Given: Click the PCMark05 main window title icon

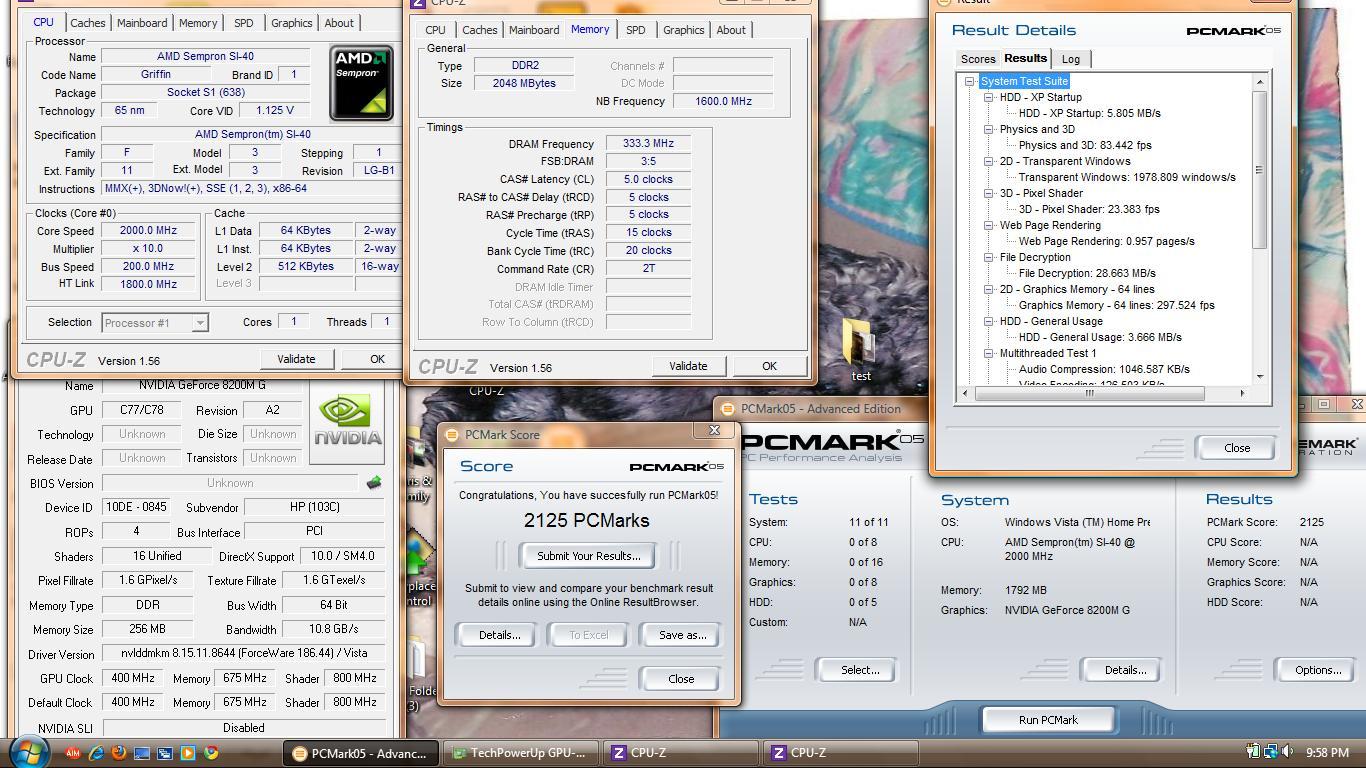Looking at the screenshot, I should pyautogui.click(x=728, y=408).
